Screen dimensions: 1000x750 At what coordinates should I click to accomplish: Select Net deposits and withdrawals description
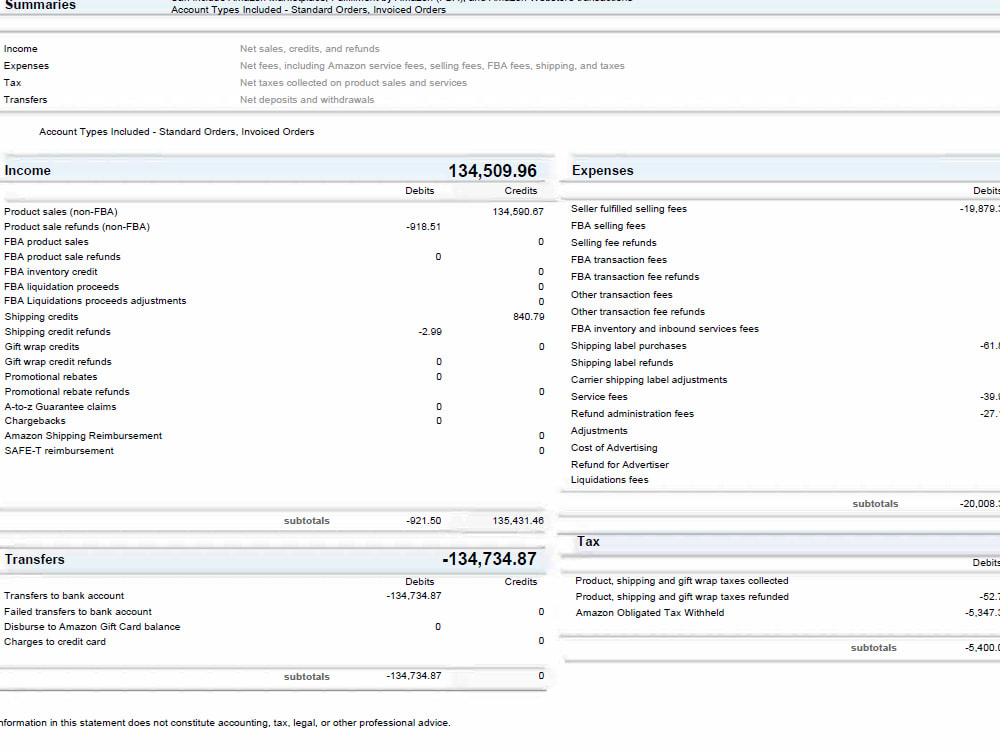click(x=307, y=100)
